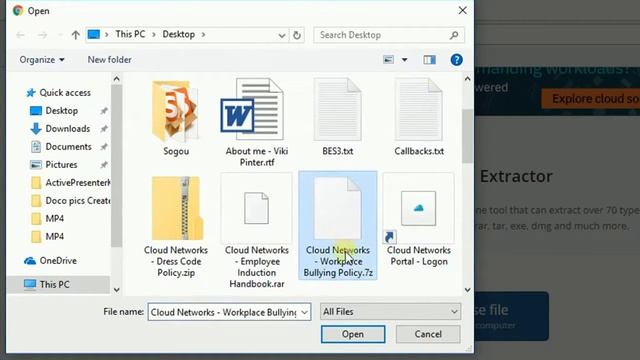The image size is (640, 360).
Task: Select the BES3.txt file icon
Action: click(338, 109)
